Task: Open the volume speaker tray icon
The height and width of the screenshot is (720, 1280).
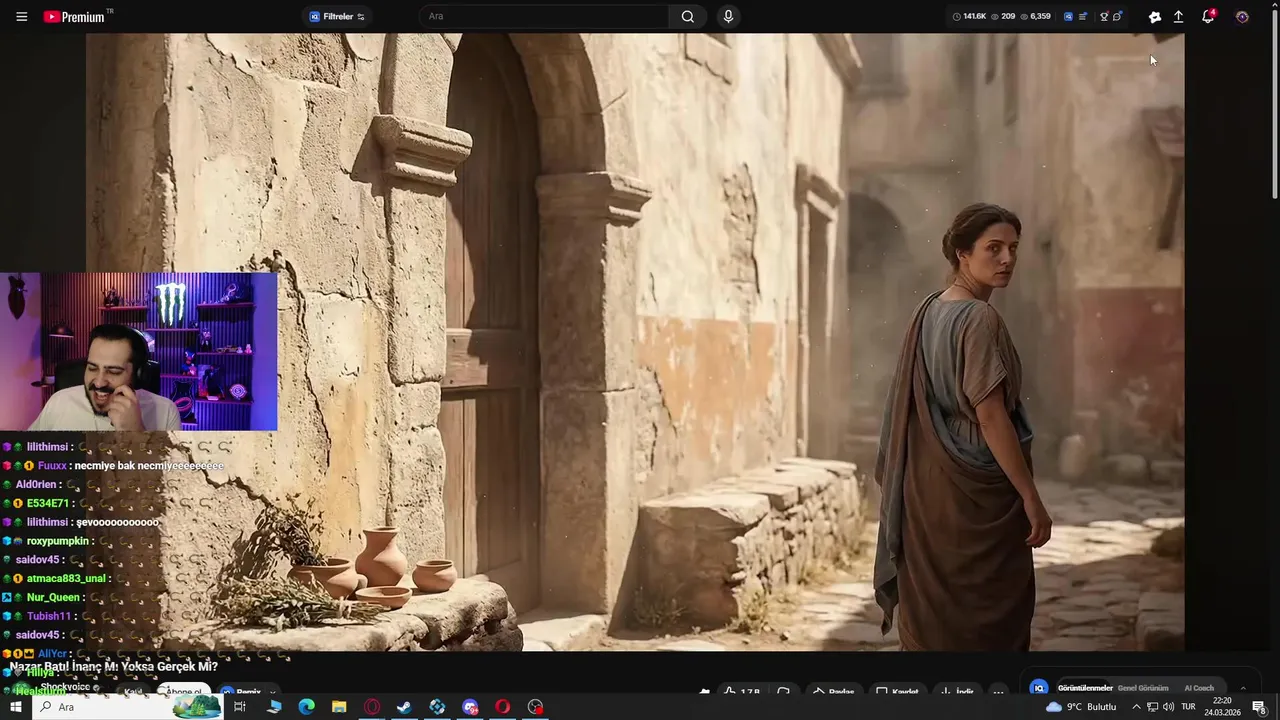Action: click(x=1168, y=707)
